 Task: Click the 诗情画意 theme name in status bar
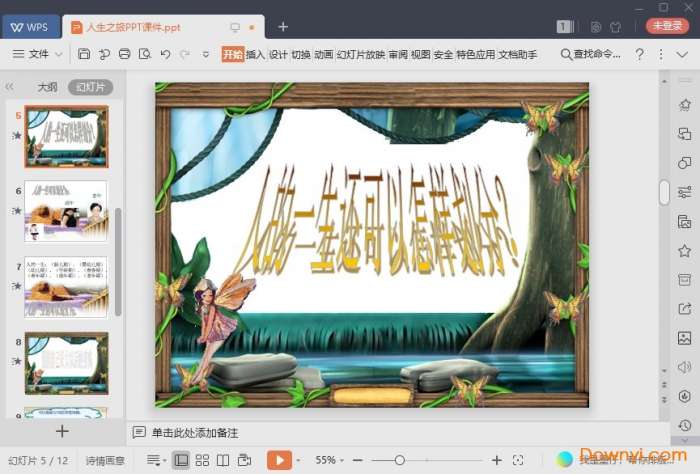pyautogui.click(x=105, y=461)
